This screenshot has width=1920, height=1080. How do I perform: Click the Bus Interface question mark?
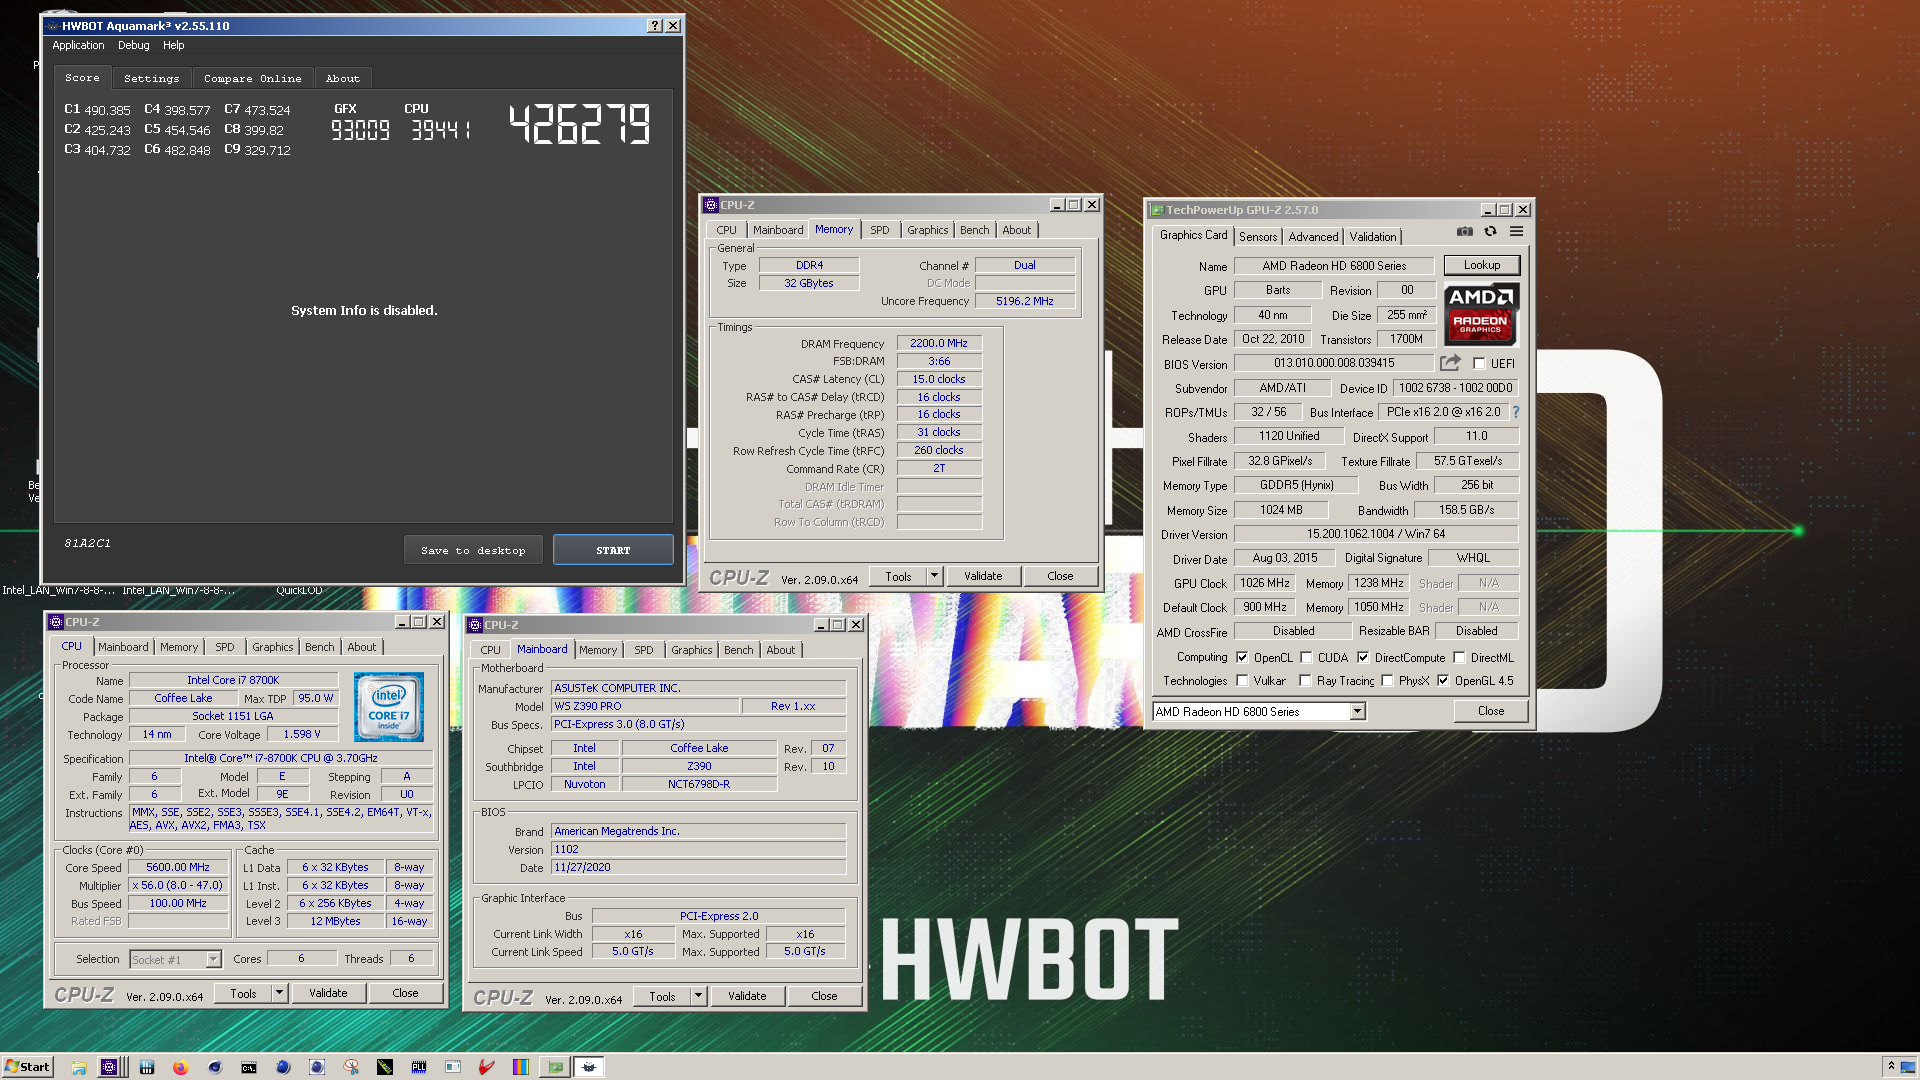tap(1515, 412)
